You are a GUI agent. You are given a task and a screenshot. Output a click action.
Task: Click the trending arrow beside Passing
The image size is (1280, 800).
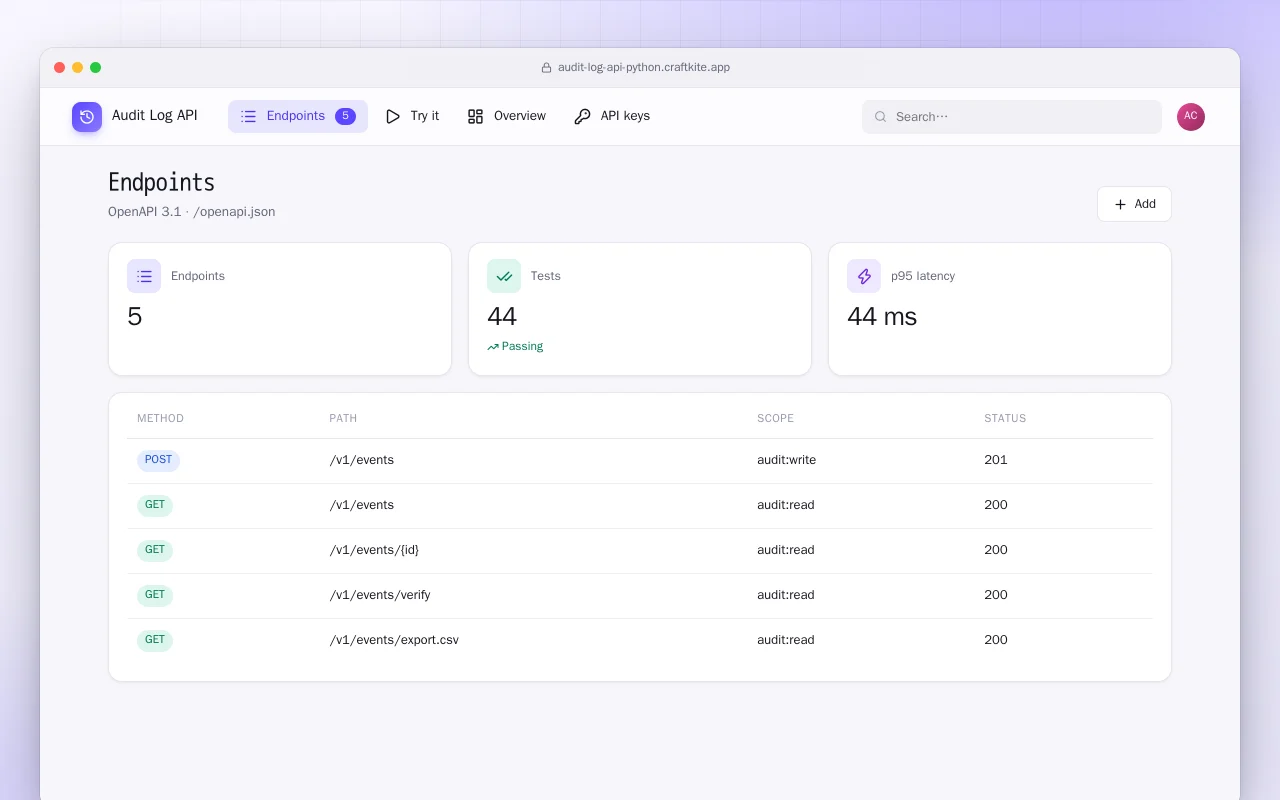click(493, 347)
